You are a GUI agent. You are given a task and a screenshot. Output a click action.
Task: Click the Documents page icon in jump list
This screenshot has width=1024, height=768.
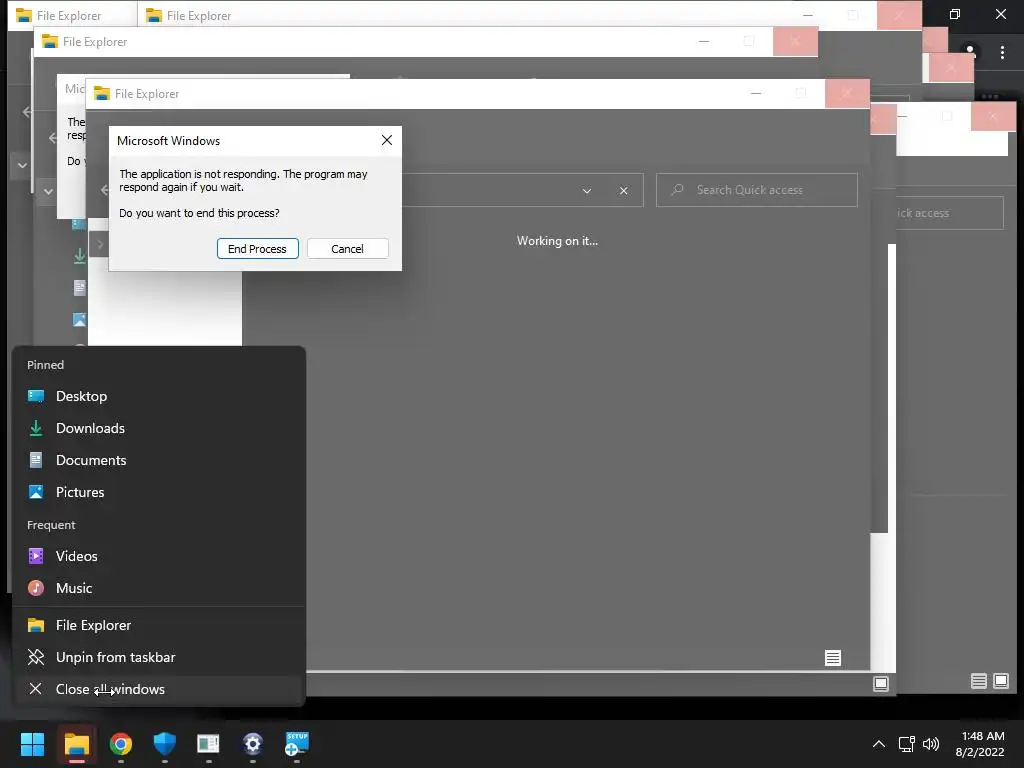(x=36, y=460)
